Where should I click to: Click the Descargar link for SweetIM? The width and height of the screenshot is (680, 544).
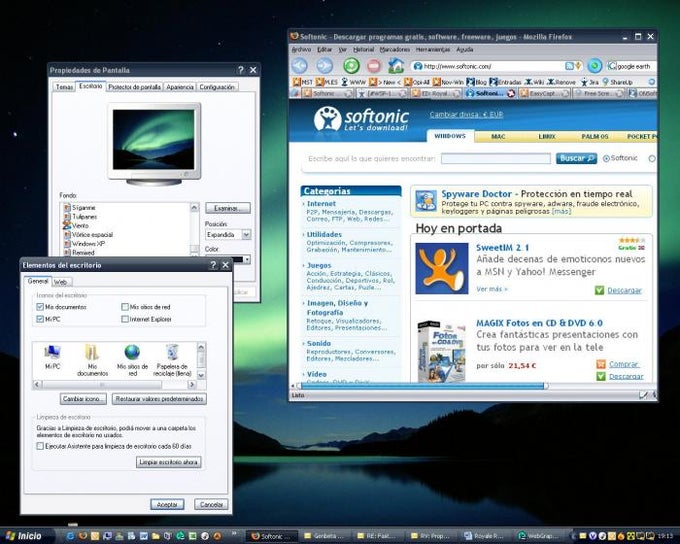point(624,290)
